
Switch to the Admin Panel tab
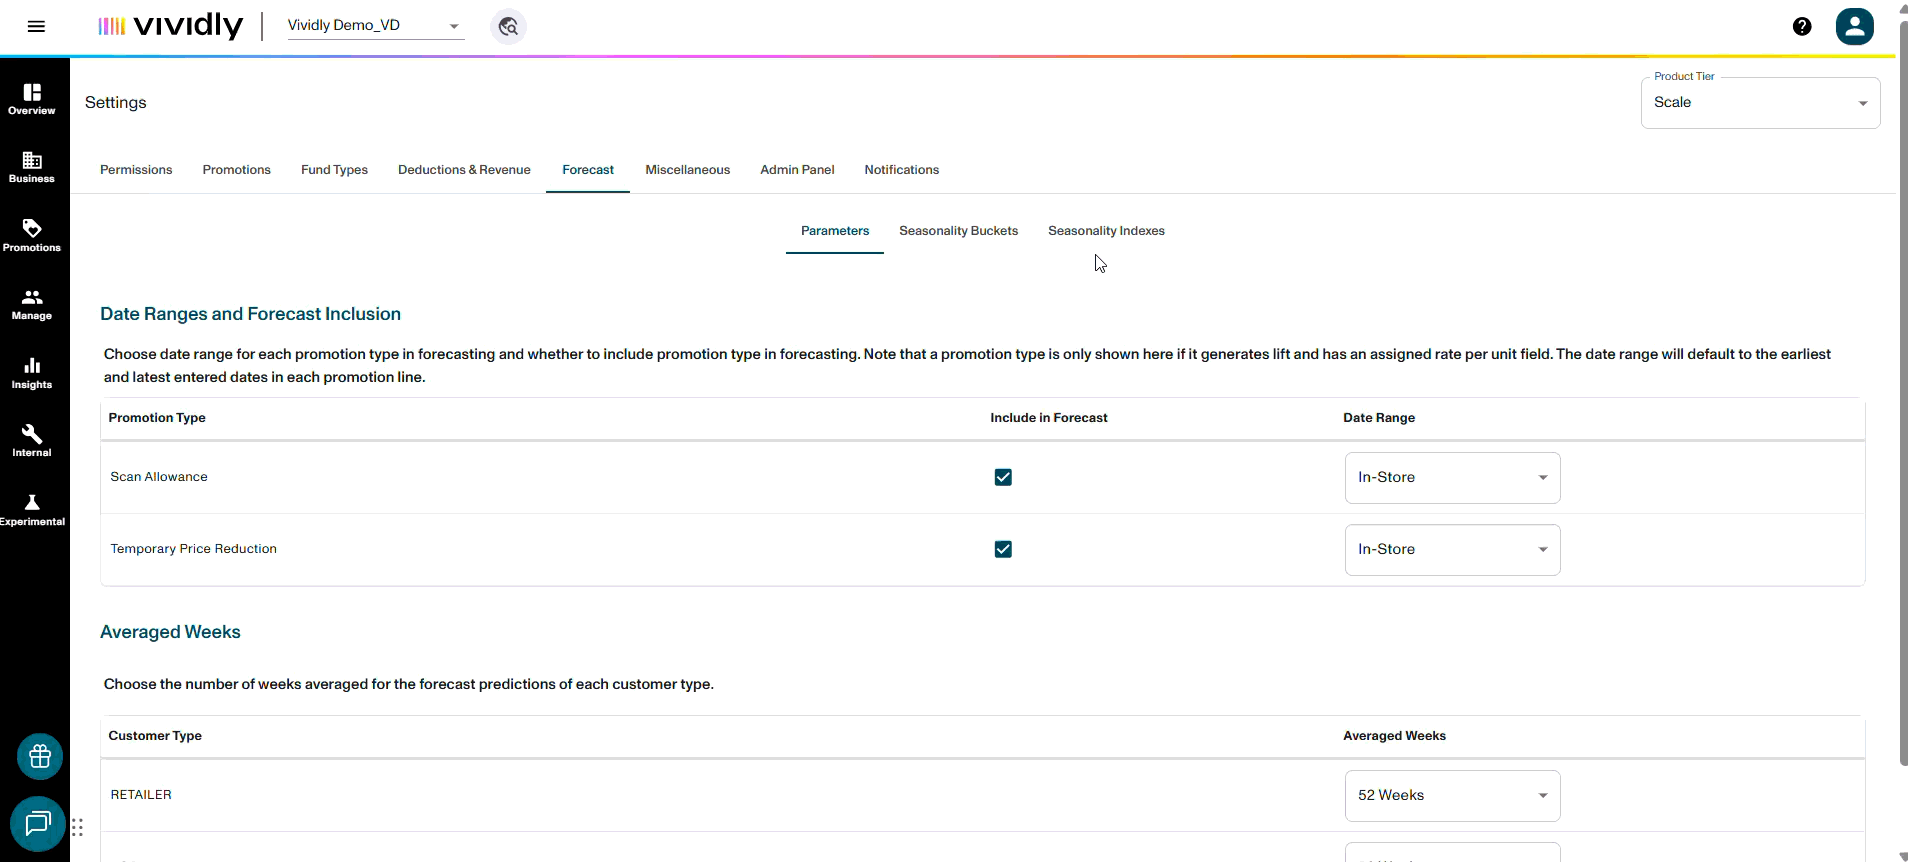click(797, 170)
